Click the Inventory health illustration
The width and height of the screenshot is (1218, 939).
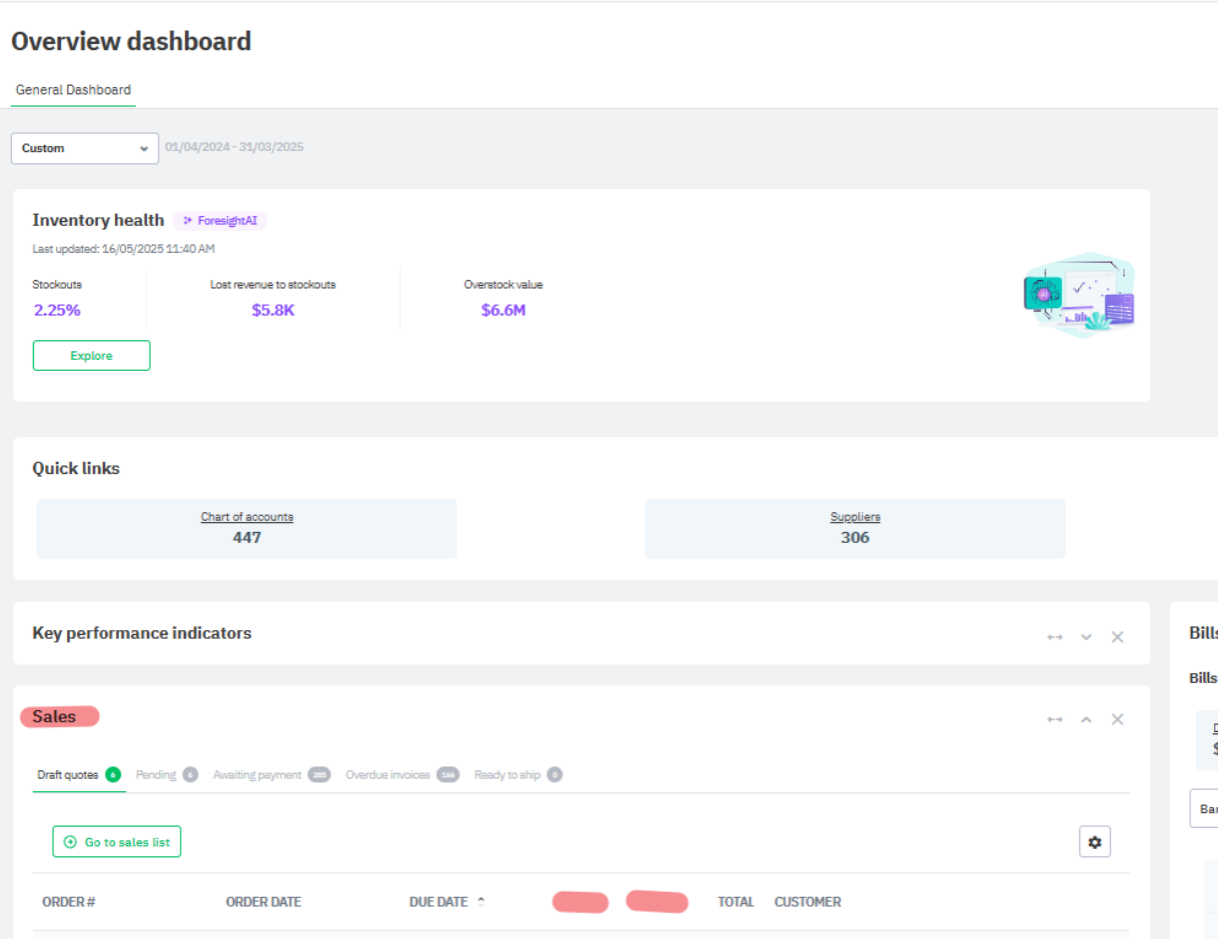tap(1078, 295)
